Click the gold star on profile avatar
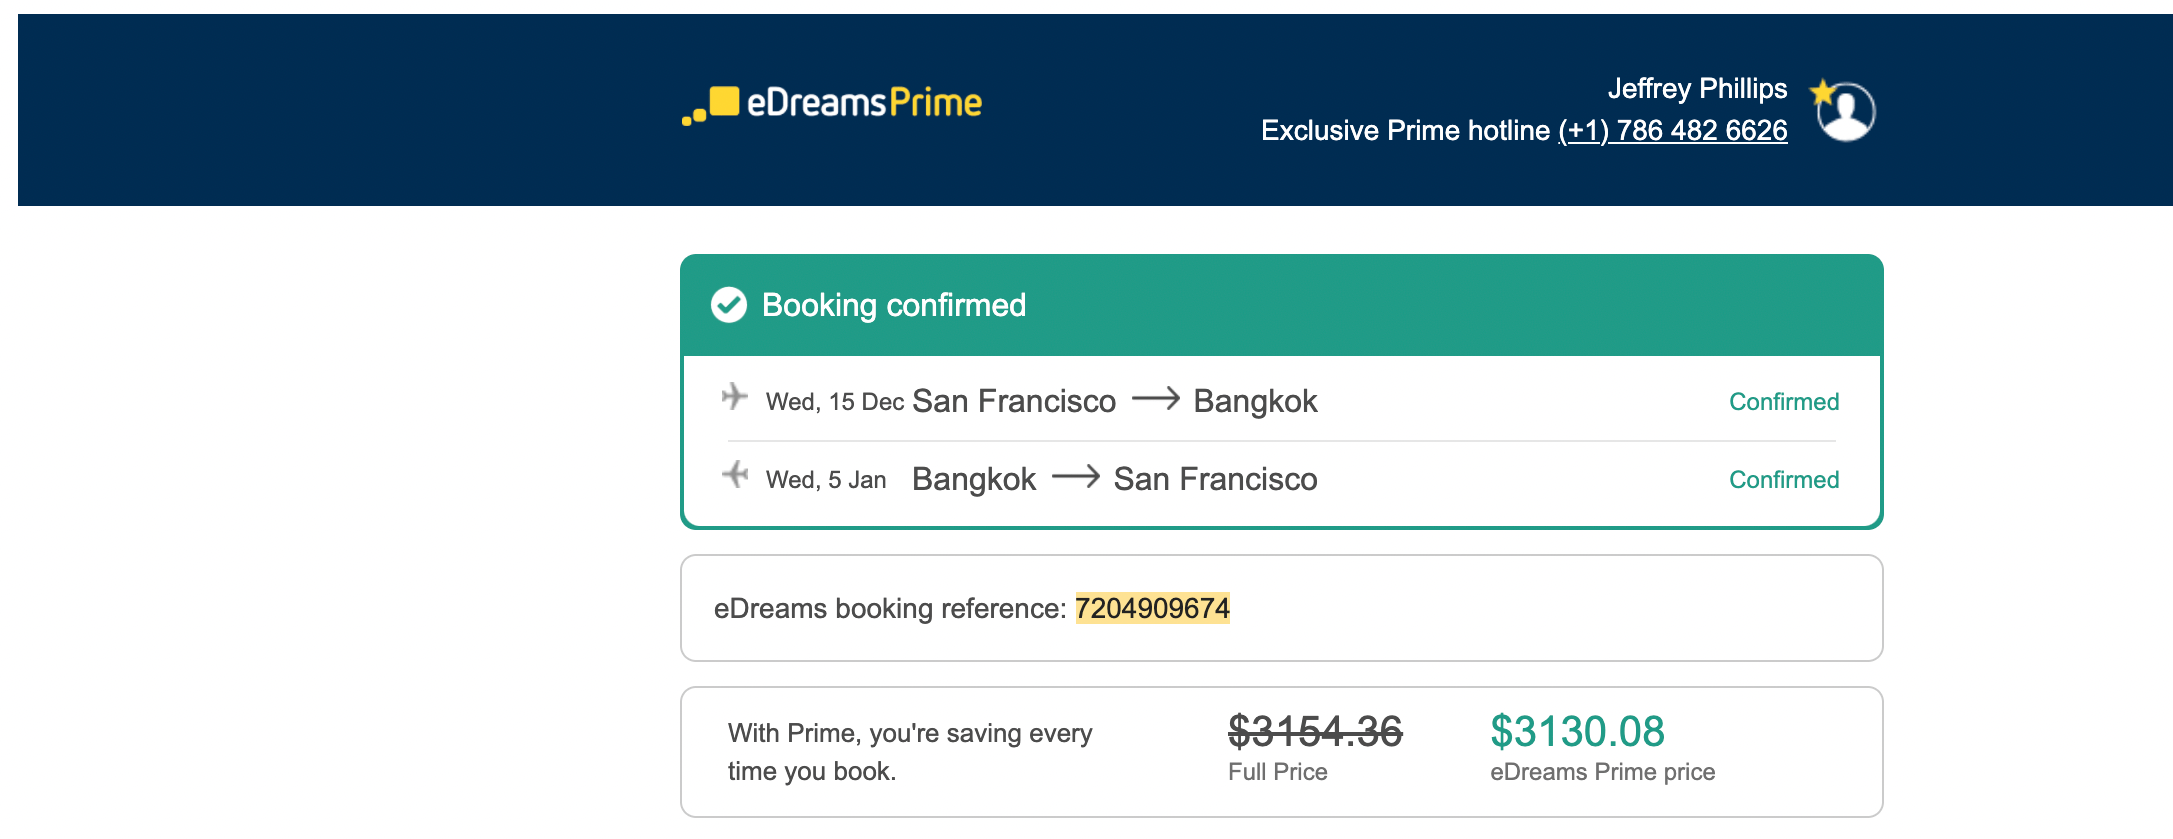Image resolution: width=2173 pixels, height=839 pixels. tap(1822, 92)
